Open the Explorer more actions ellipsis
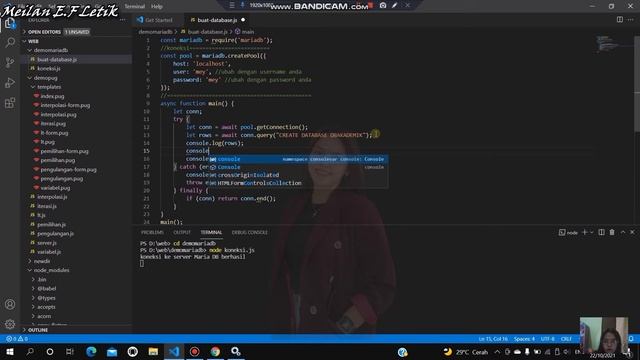This screenshot has width=640, height=360. 122,20
